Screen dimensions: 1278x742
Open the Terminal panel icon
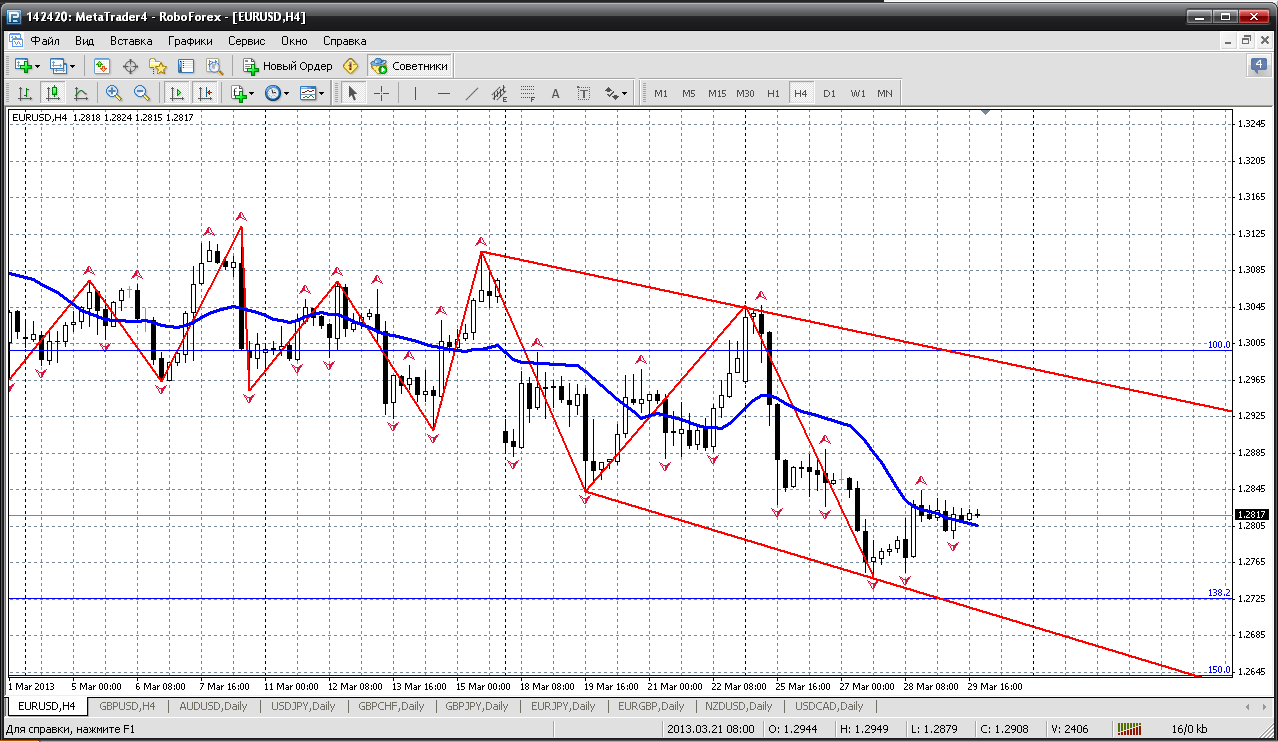[x=186, y=66]
